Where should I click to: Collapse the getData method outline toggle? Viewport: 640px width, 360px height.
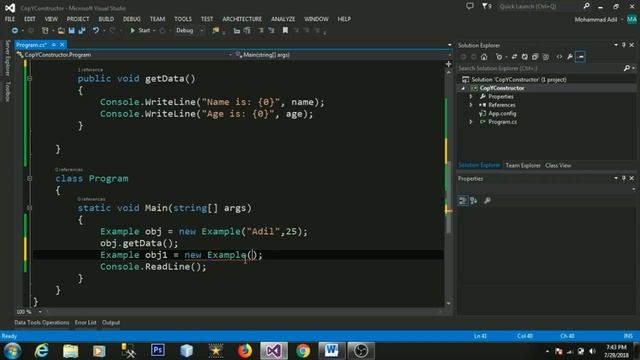[29, 78]
